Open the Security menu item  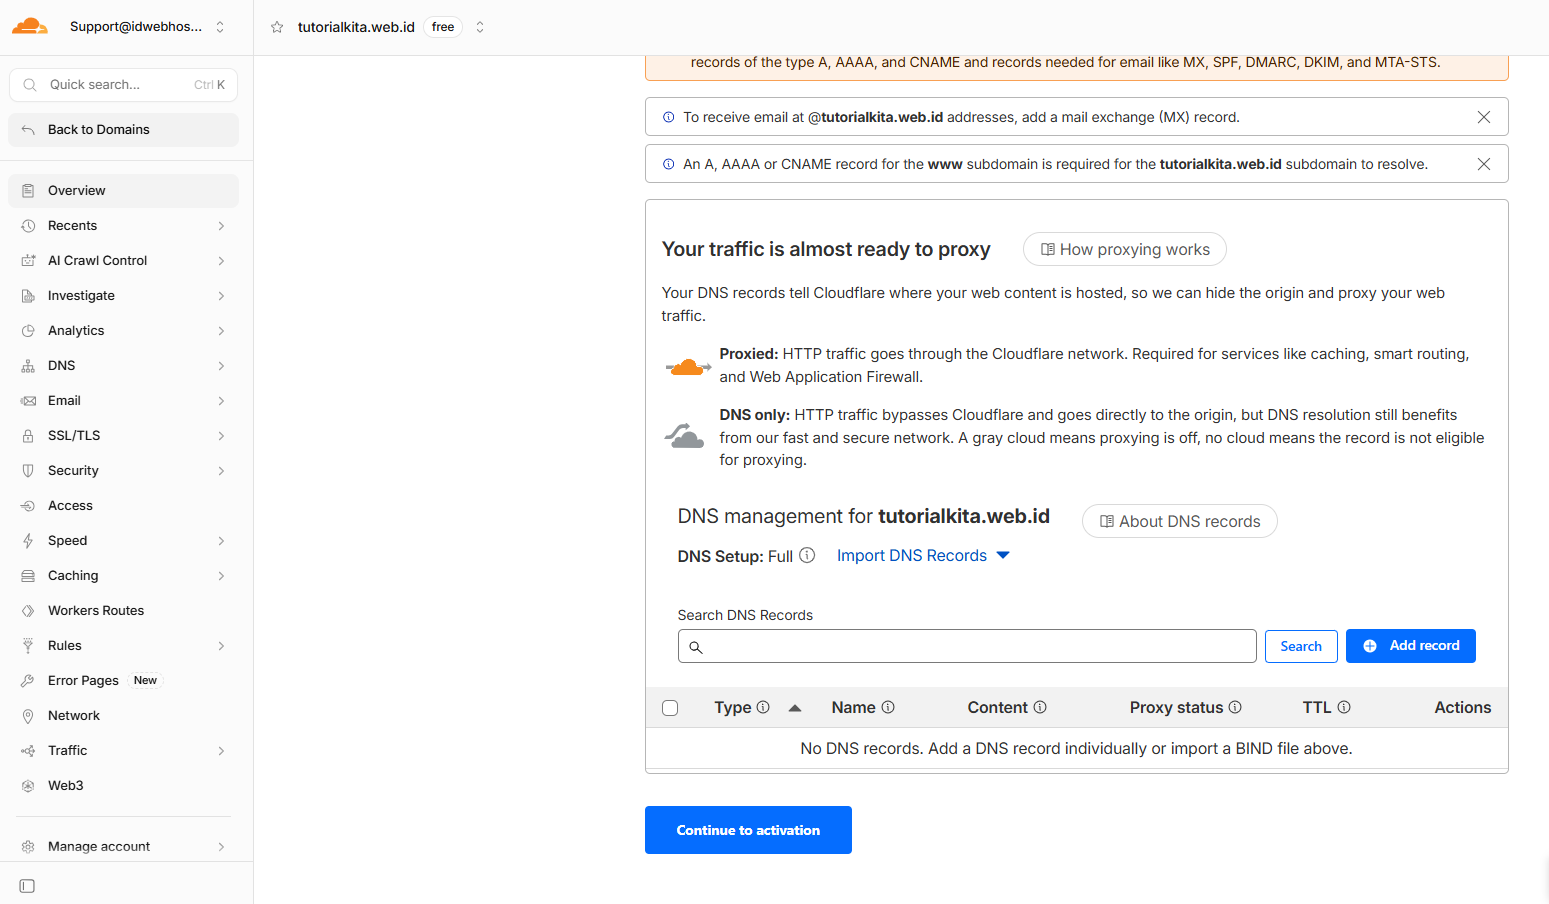click(123, 471)
